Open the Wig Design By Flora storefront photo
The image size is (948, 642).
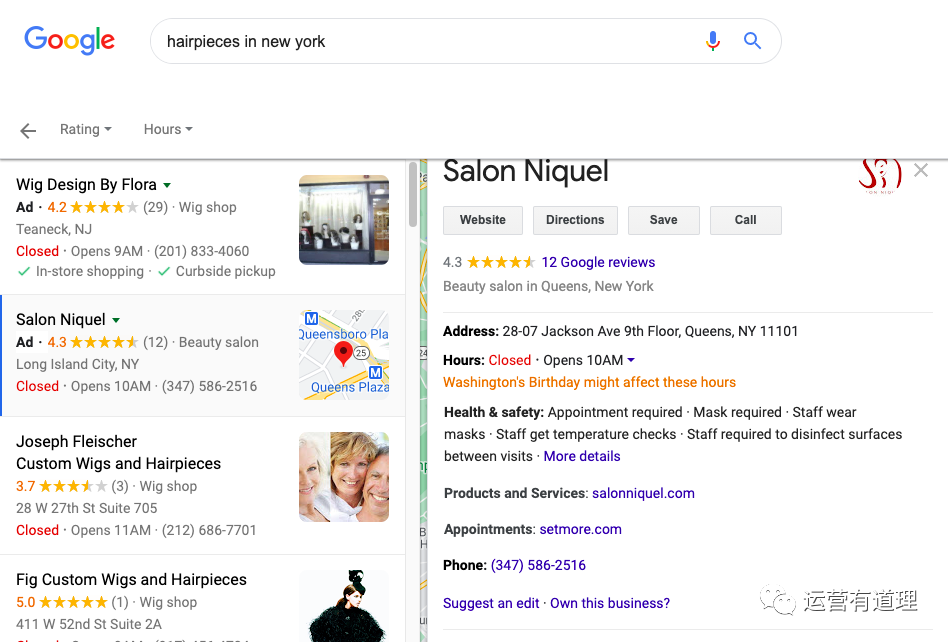click(x=344, y=220)
